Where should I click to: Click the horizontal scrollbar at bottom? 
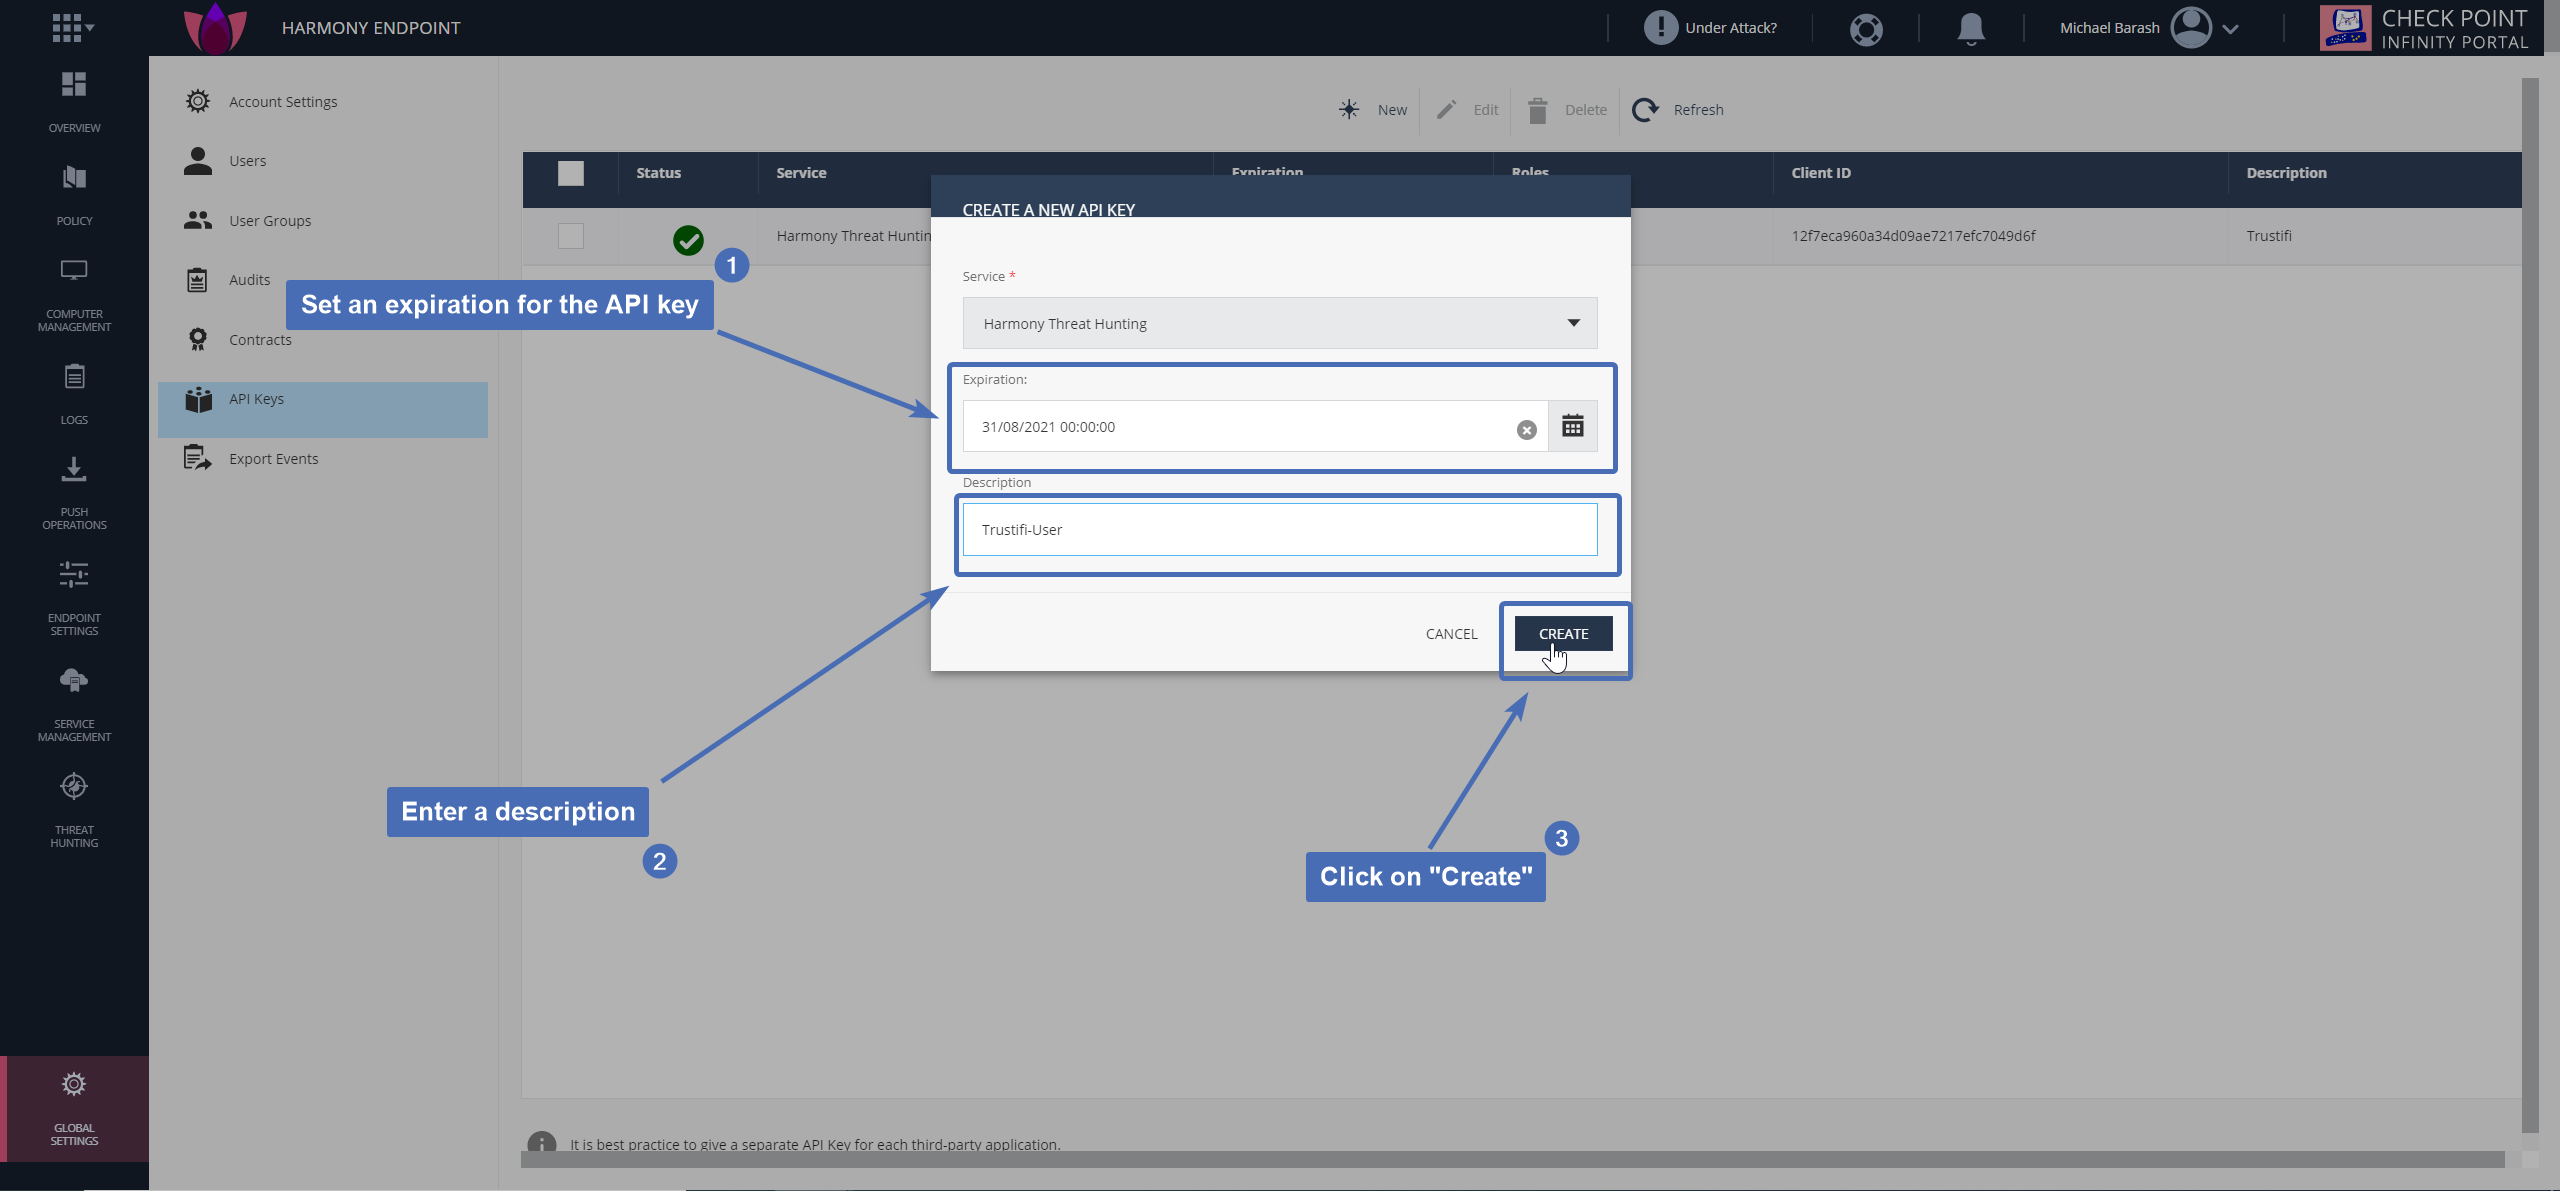tap(1512, 1159)
